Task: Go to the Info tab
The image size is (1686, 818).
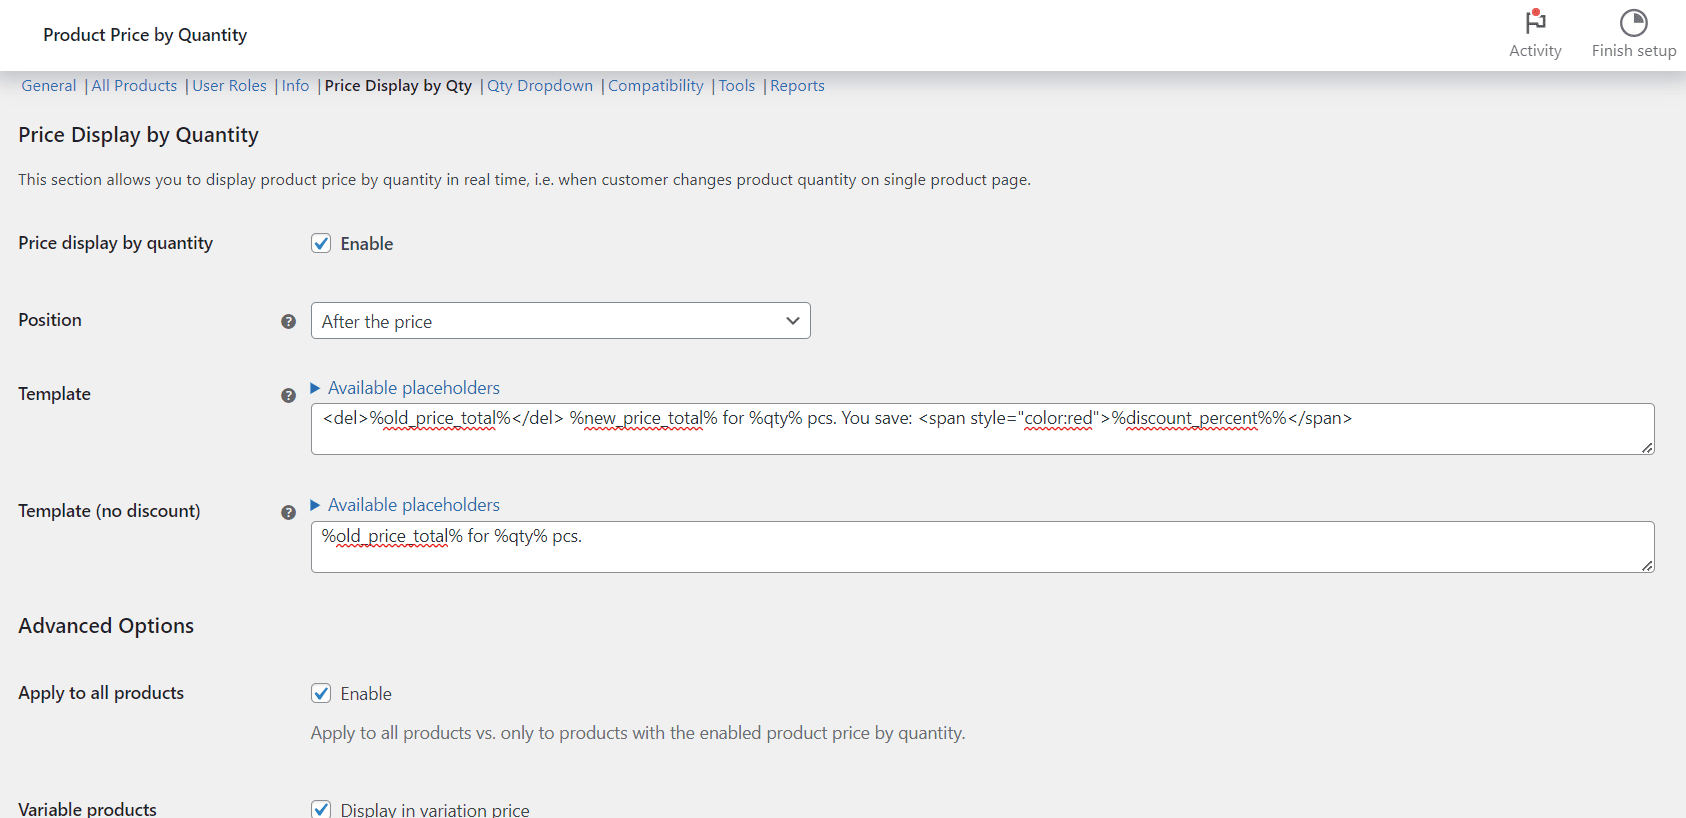Action: coord(295,86)
